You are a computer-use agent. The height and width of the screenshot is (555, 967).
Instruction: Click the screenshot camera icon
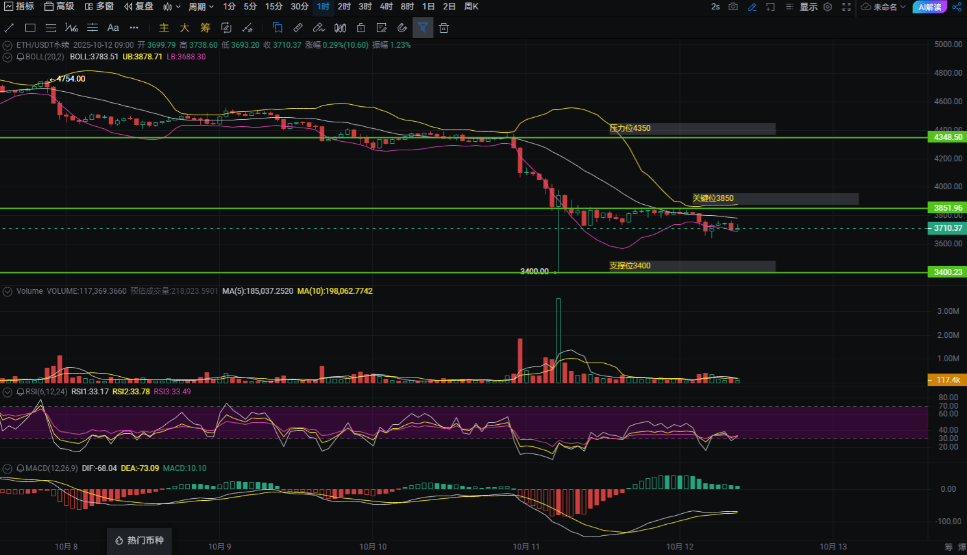pos(734,7)
